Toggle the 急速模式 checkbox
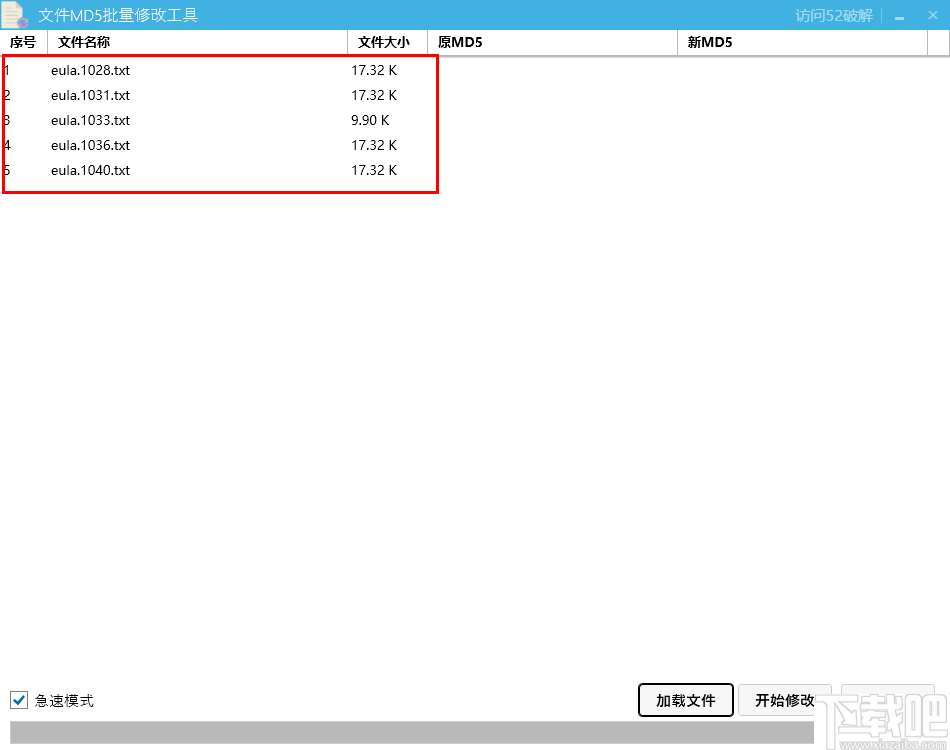Screen dimensions: 950x750 coord(19,700)
